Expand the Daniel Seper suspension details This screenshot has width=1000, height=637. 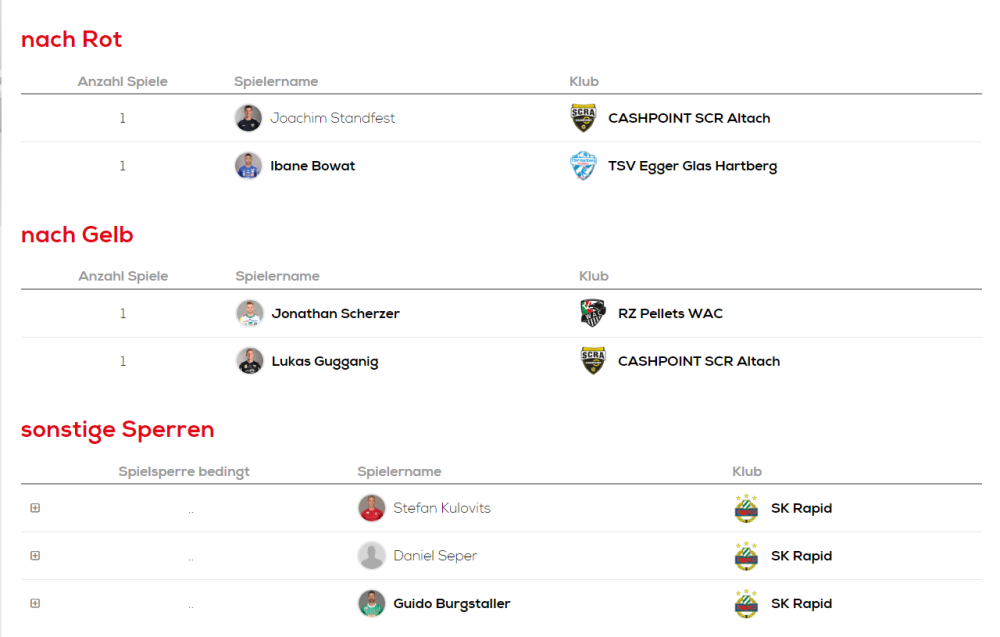tap(35, 556)
